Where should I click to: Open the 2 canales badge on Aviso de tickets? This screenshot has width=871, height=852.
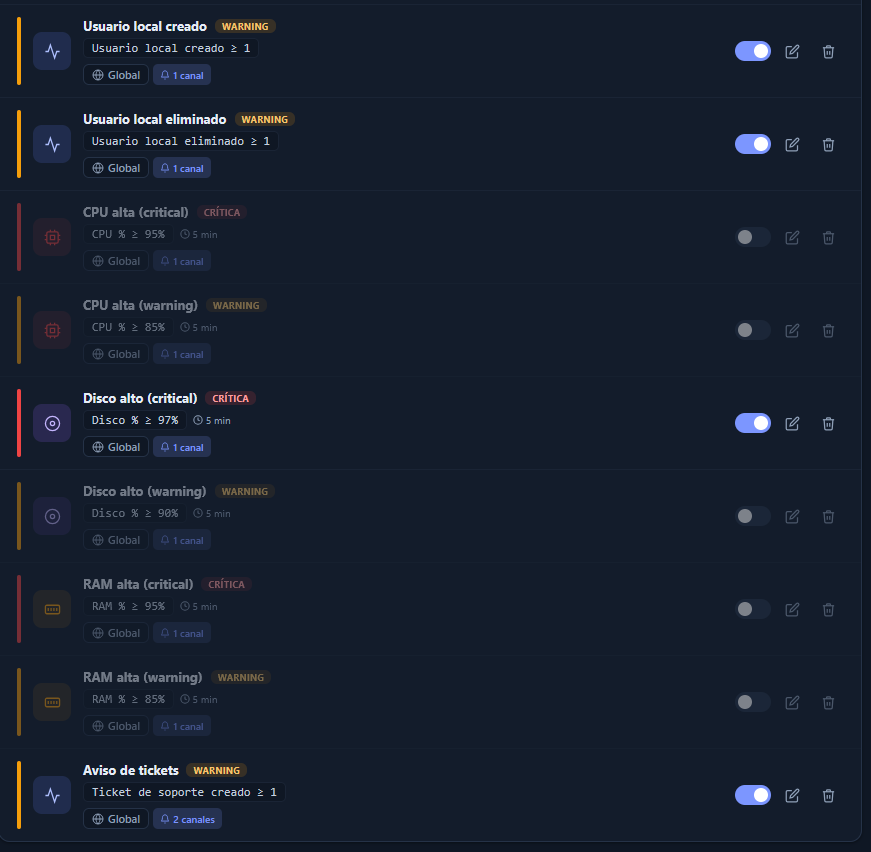pyautogui.click(x=188, y=819)
